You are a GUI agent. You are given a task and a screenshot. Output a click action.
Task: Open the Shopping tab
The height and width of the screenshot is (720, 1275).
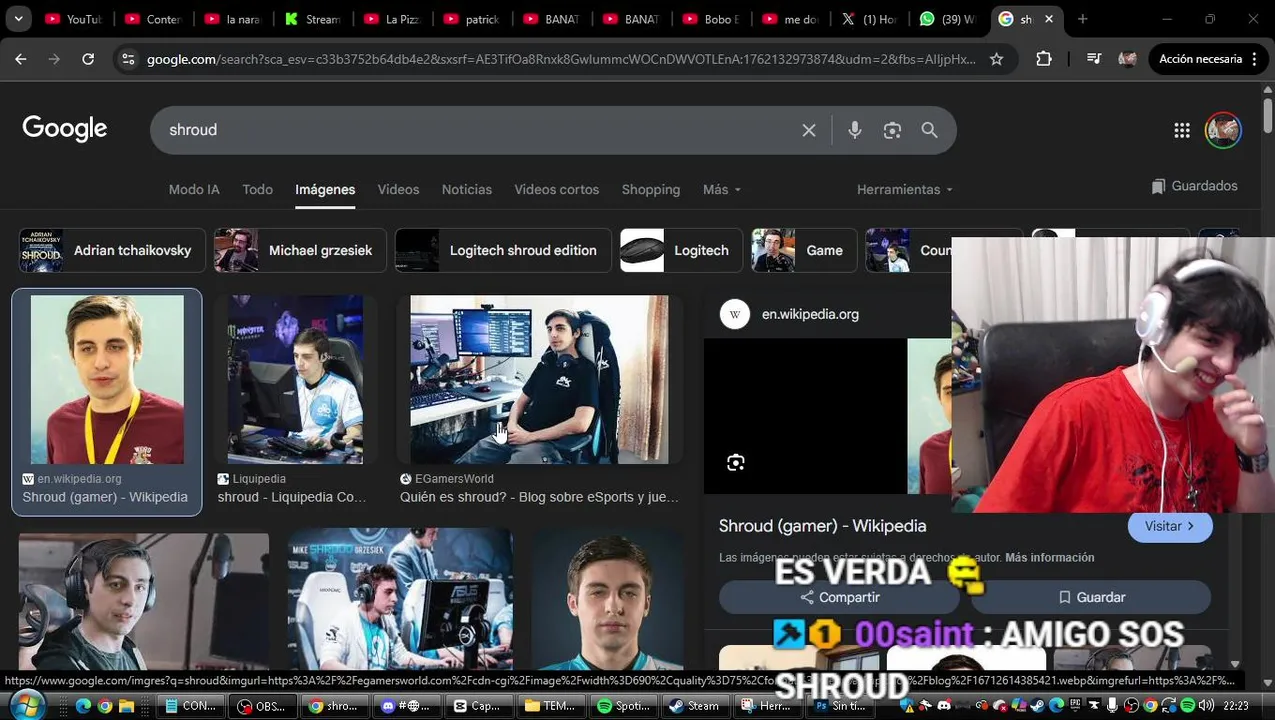(651, 189)
